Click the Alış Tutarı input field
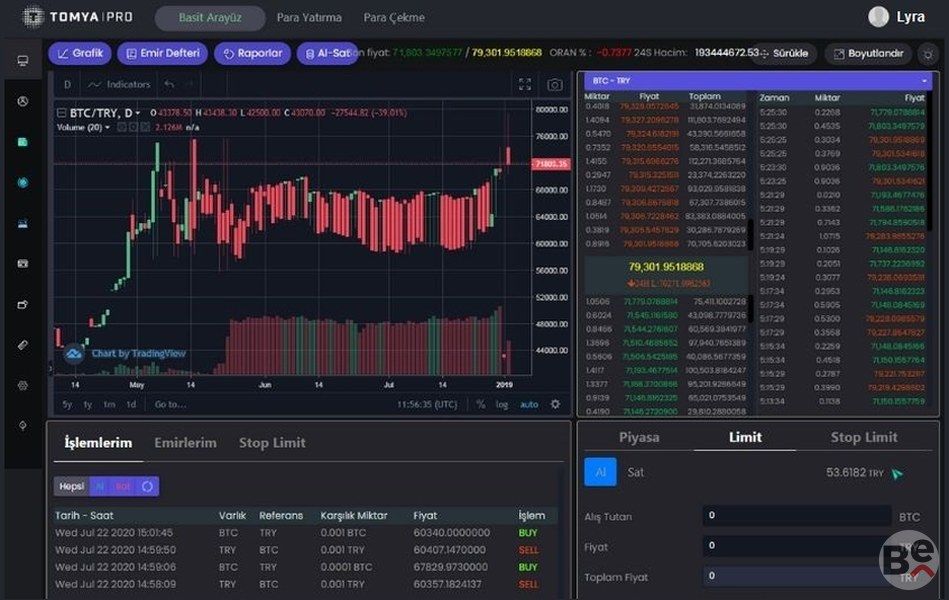949x600 pixels. coord(796,516)
